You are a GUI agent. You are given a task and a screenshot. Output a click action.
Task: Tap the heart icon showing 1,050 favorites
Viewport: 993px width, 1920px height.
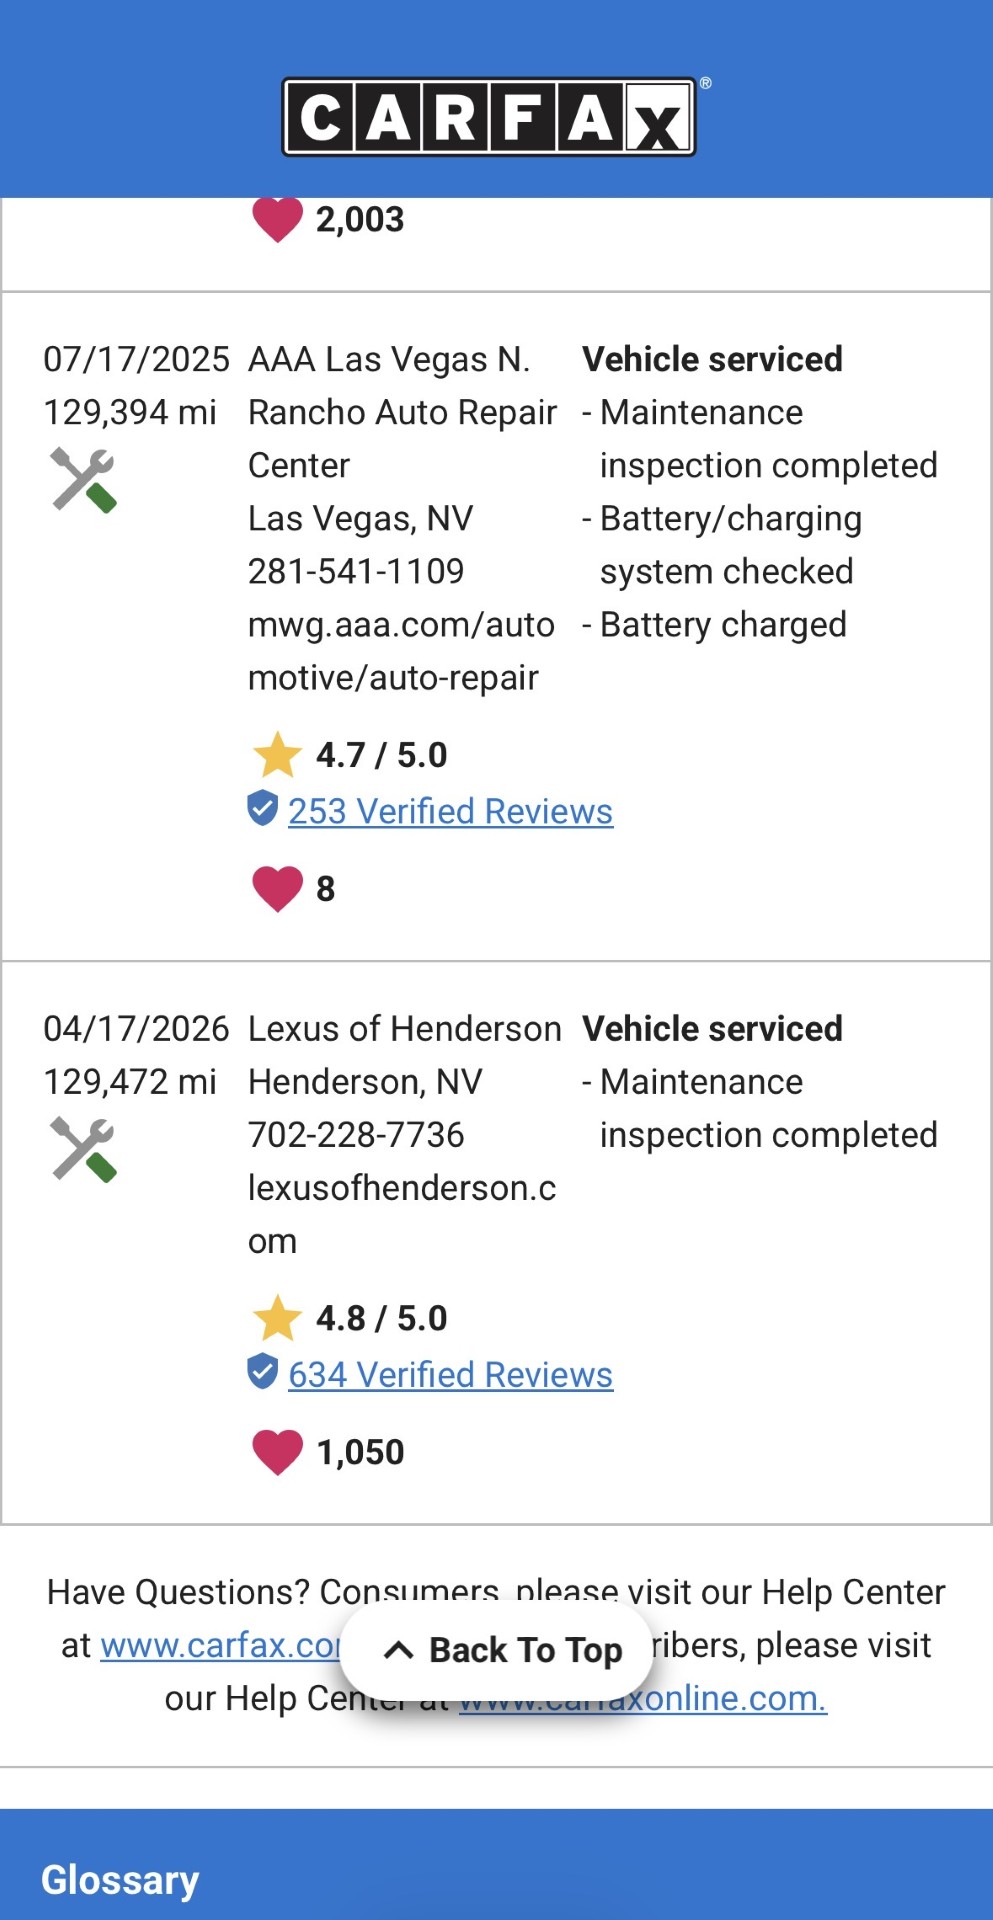click(x=277, y=1452)
